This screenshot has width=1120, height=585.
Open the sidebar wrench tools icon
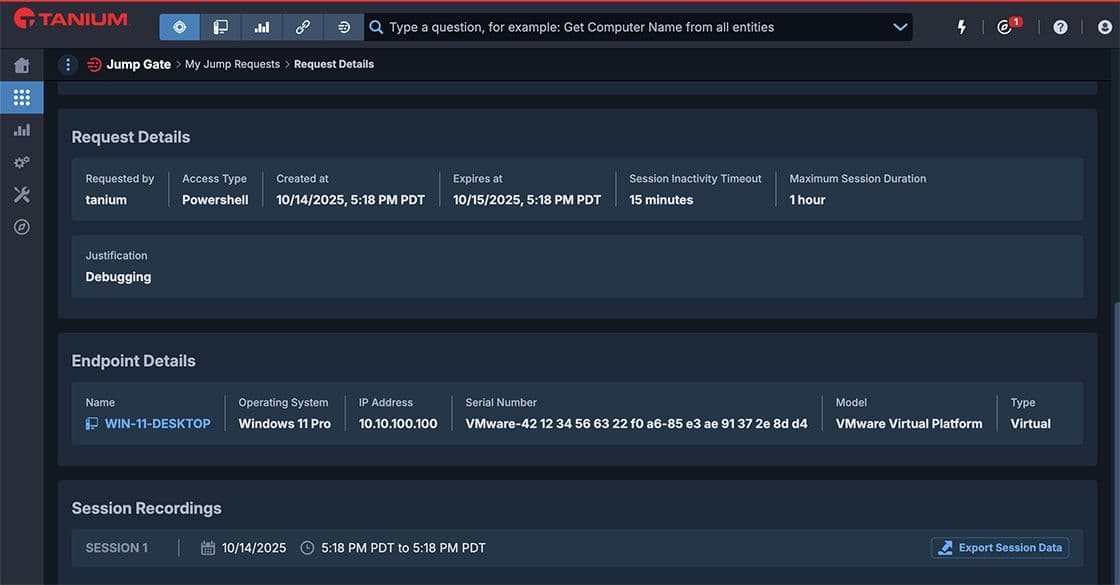click(21, 194)
